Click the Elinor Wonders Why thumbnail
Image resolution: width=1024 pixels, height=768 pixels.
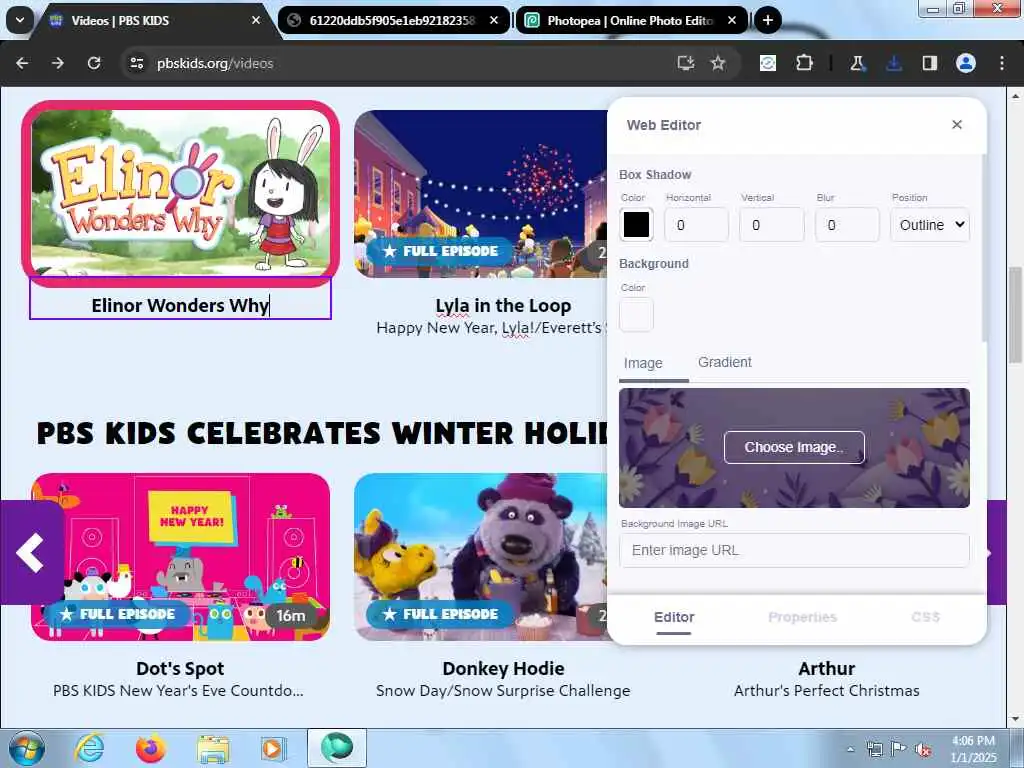(181, 193)
